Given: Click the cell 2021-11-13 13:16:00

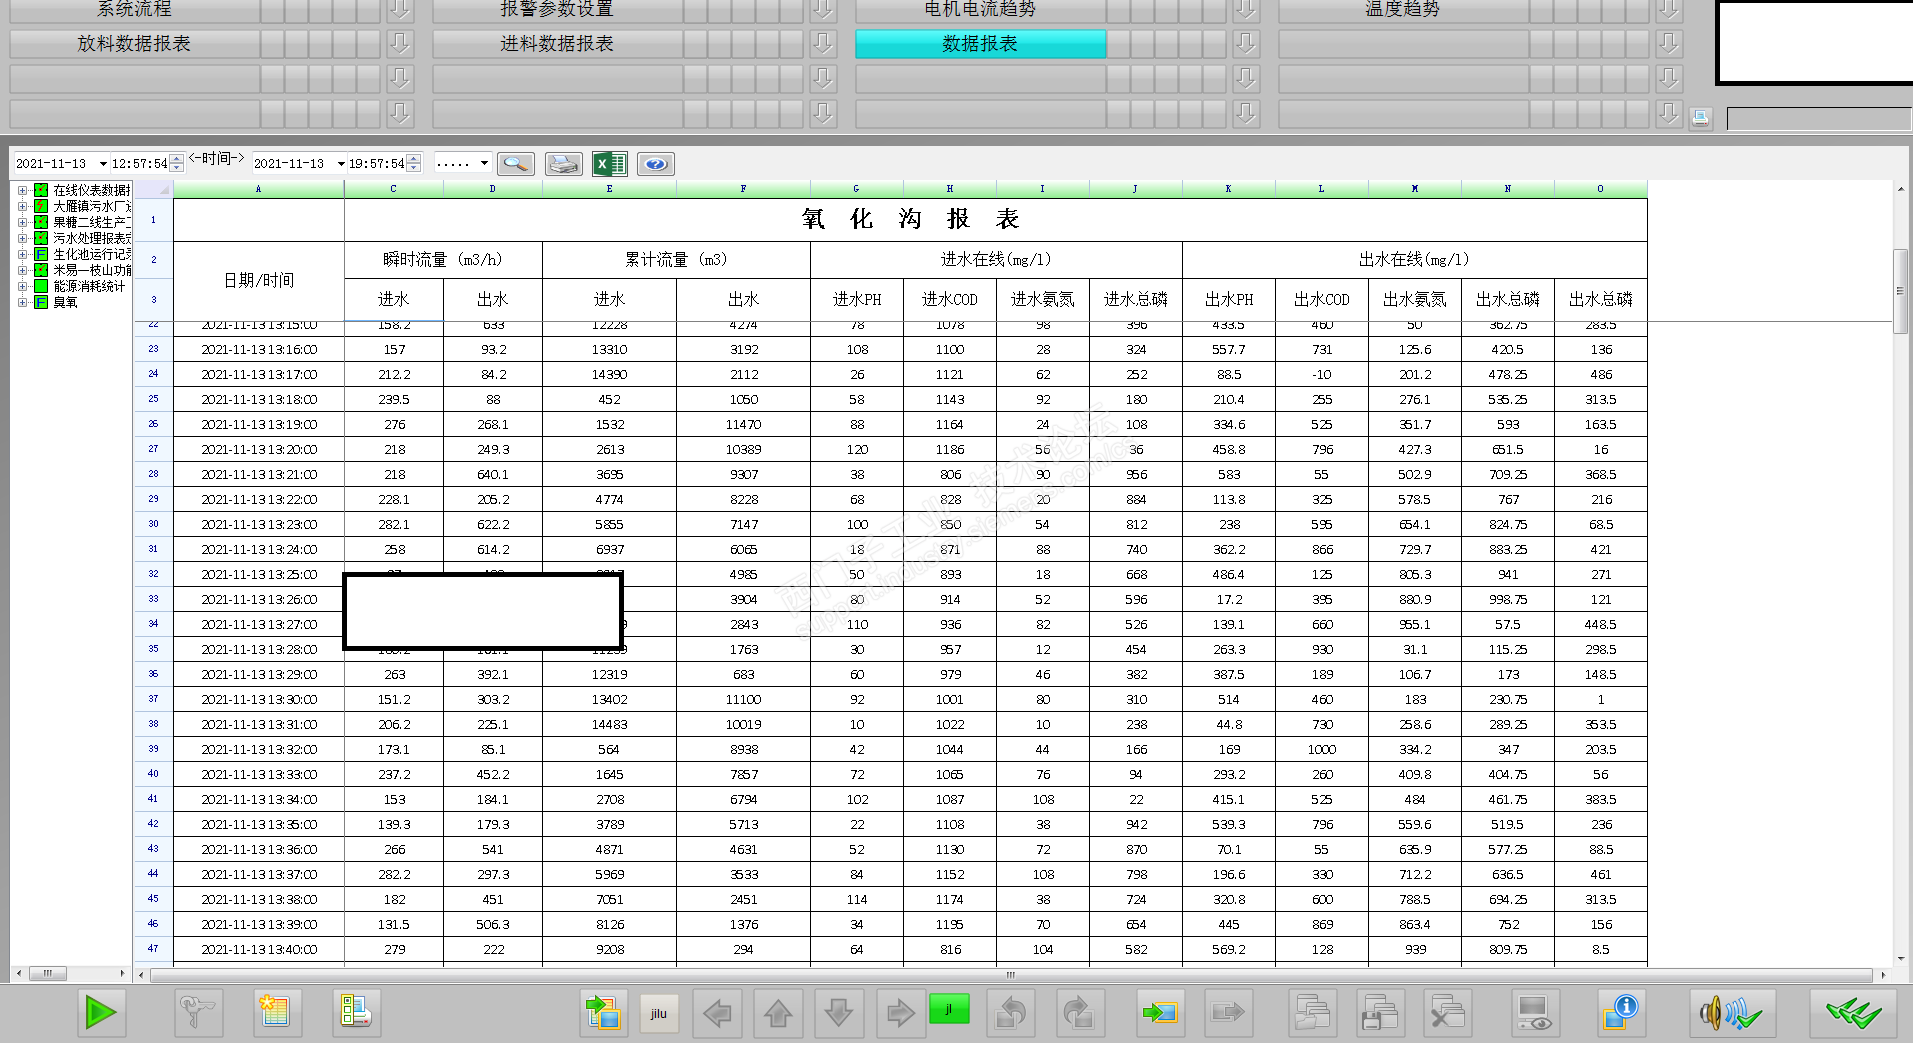Looking at the screenshot, I should [259, 350].
